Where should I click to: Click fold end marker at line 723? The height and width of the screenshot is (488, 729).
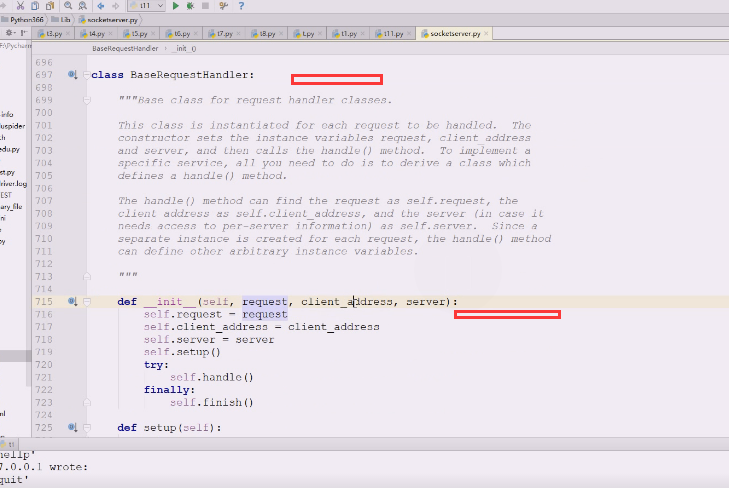click(86, 402)
